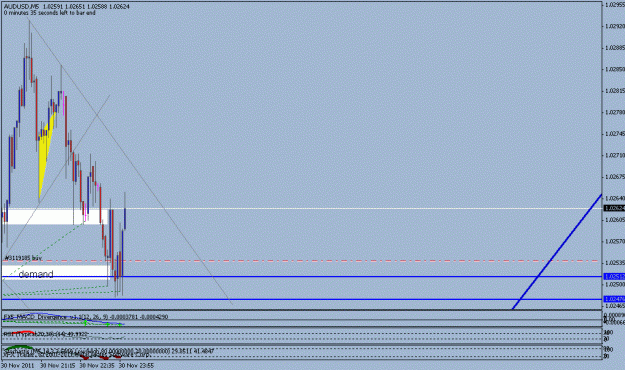The image size is (625, 370).
Task: Click the RSI indicator label
Action: [x=46, y=334]
